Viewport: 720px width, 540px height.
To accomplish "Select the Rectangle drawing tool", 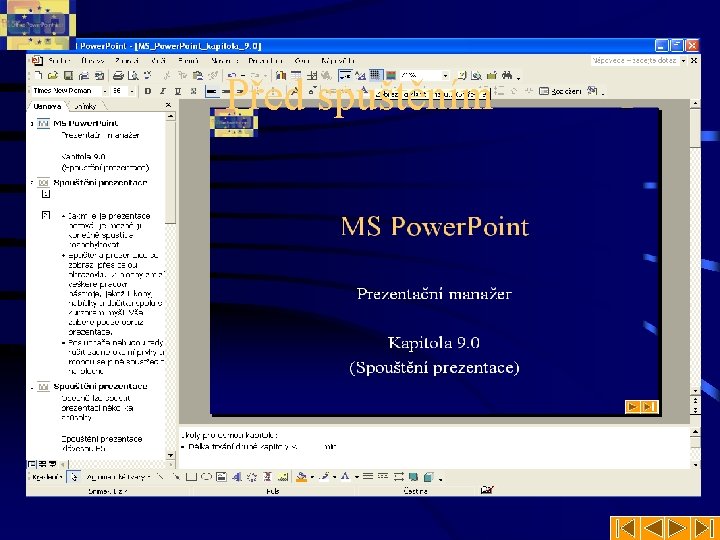I will [x=191, y=477].
